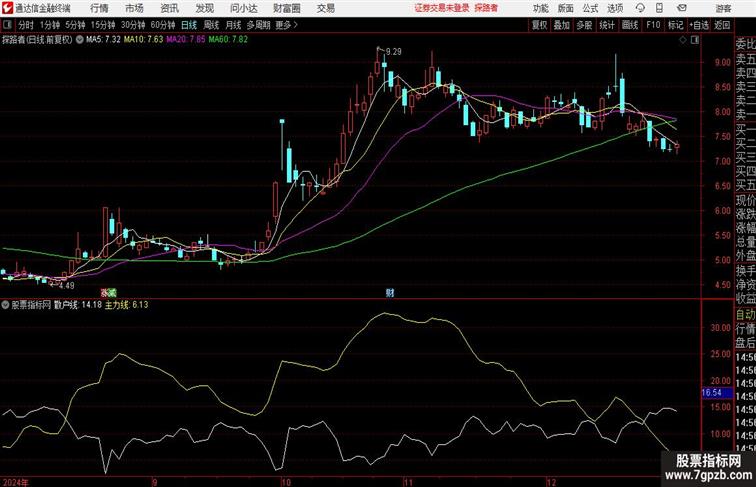The image size is (756, 487).
Task: Click the 2024年 label on the time axis
Action: coord(15,482)
